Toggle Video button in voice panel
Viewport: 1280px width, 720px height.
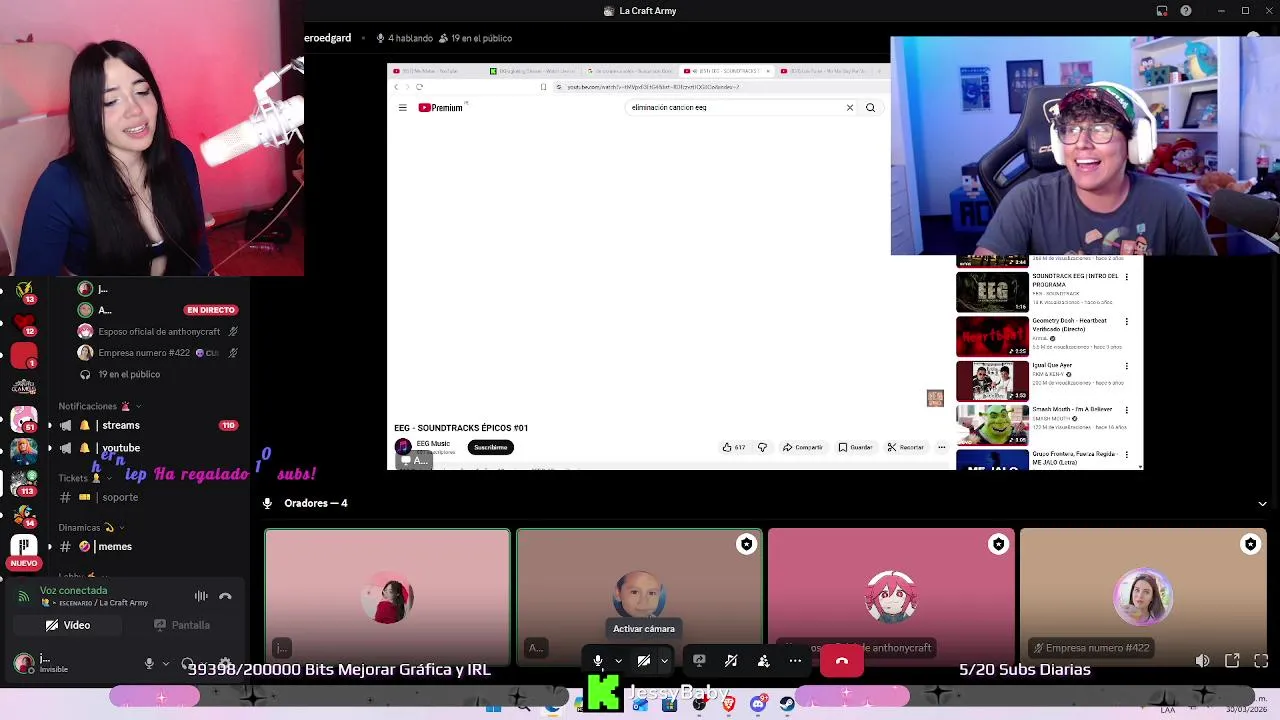[x=68, y=625]
